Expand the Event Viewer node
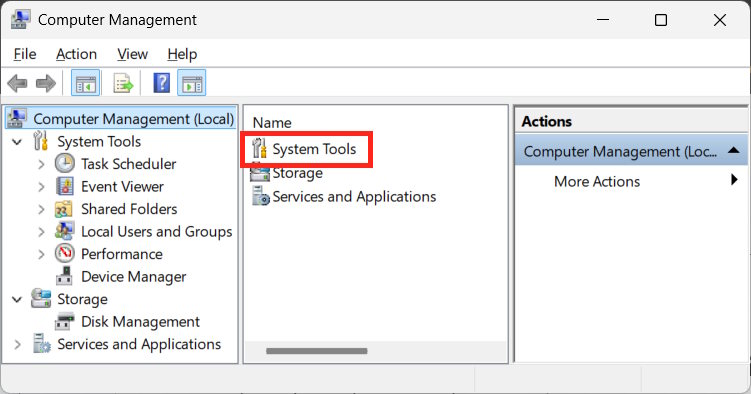The height and width of the screenshot is (394, 751). pos(41,187)
